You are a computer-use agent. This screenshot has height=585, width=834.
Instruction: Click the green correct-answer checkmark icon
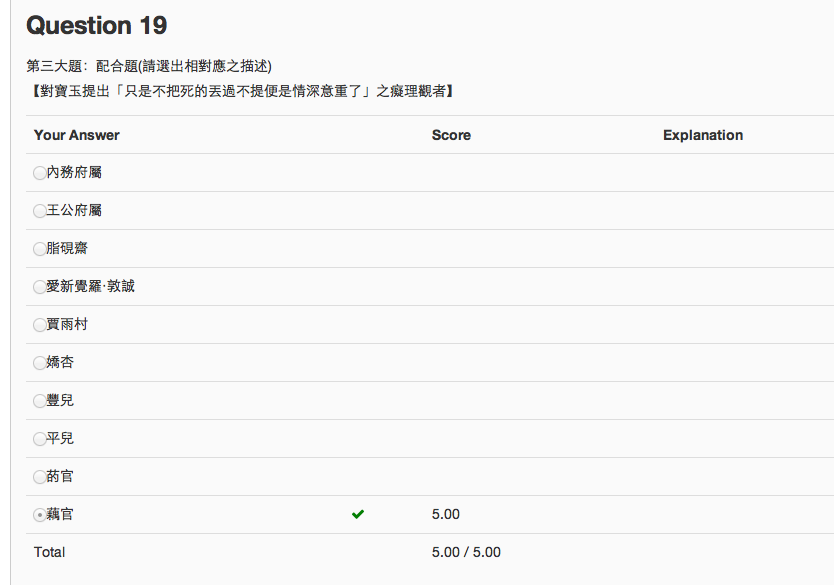[x=358, y=514]
